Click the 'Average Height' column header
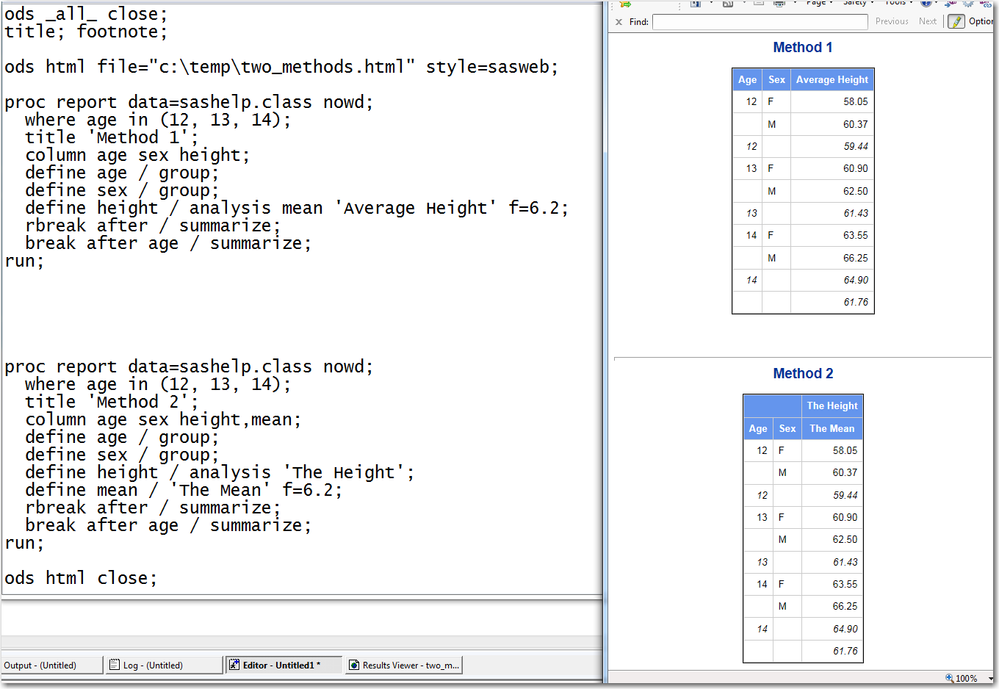Image resolution: width=999 pixels, height=689 pixels. point(831,80)
